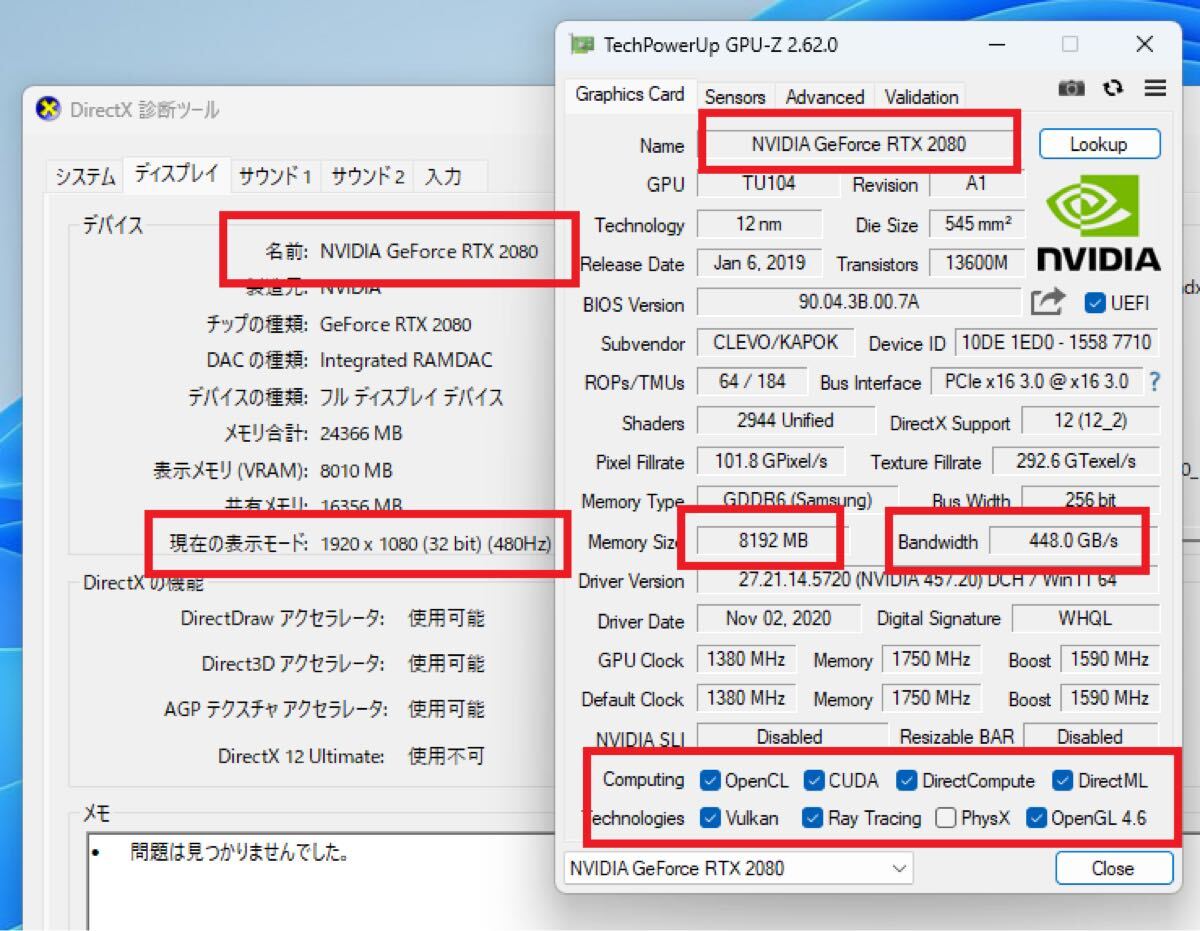Click the Transistors value 13600M

tap(977, 263)
